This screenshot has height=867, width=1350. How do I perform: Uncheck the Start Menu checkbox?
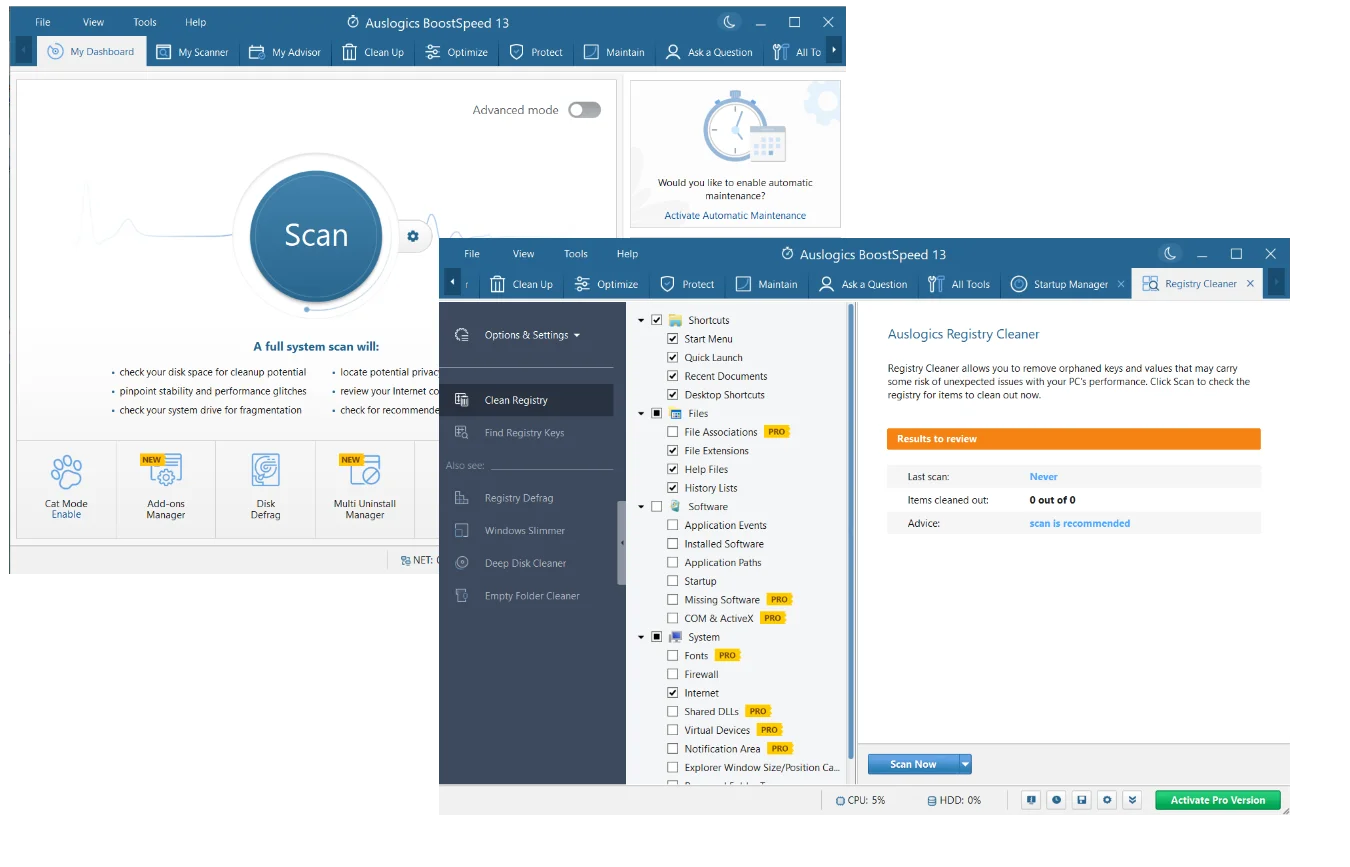coord(673,339)
